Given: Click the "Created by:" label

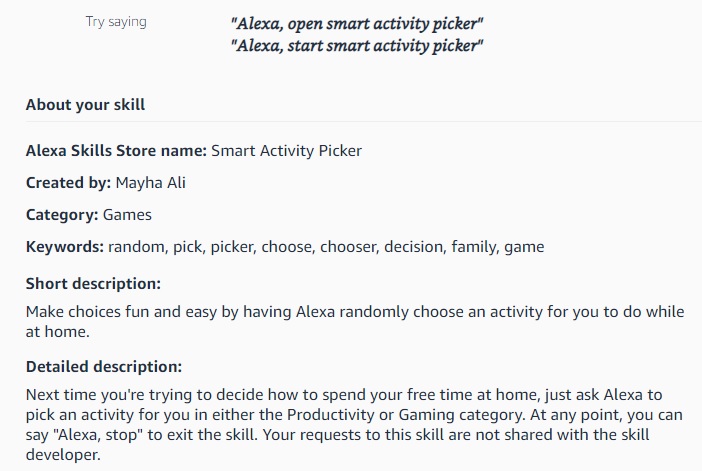Looking at the screenshot, I should [68, 183].
